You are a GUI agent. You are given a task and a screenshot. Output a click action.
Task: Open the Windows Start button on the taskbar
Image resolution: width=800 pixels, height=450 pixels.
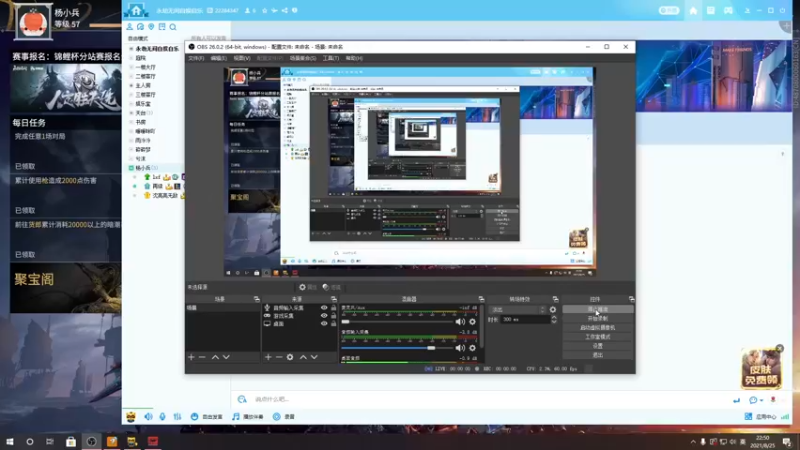click(10, 441)
